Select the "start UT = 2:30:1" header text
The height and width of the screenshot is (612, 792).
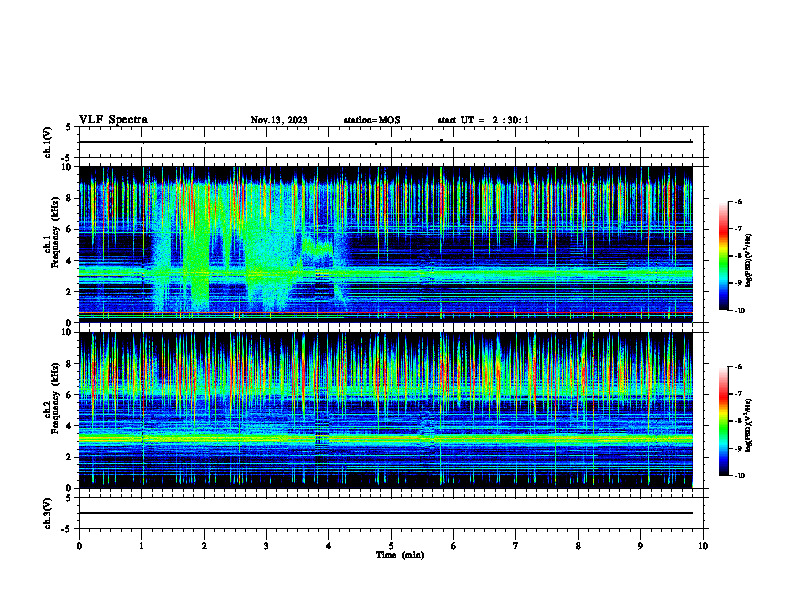483,120
